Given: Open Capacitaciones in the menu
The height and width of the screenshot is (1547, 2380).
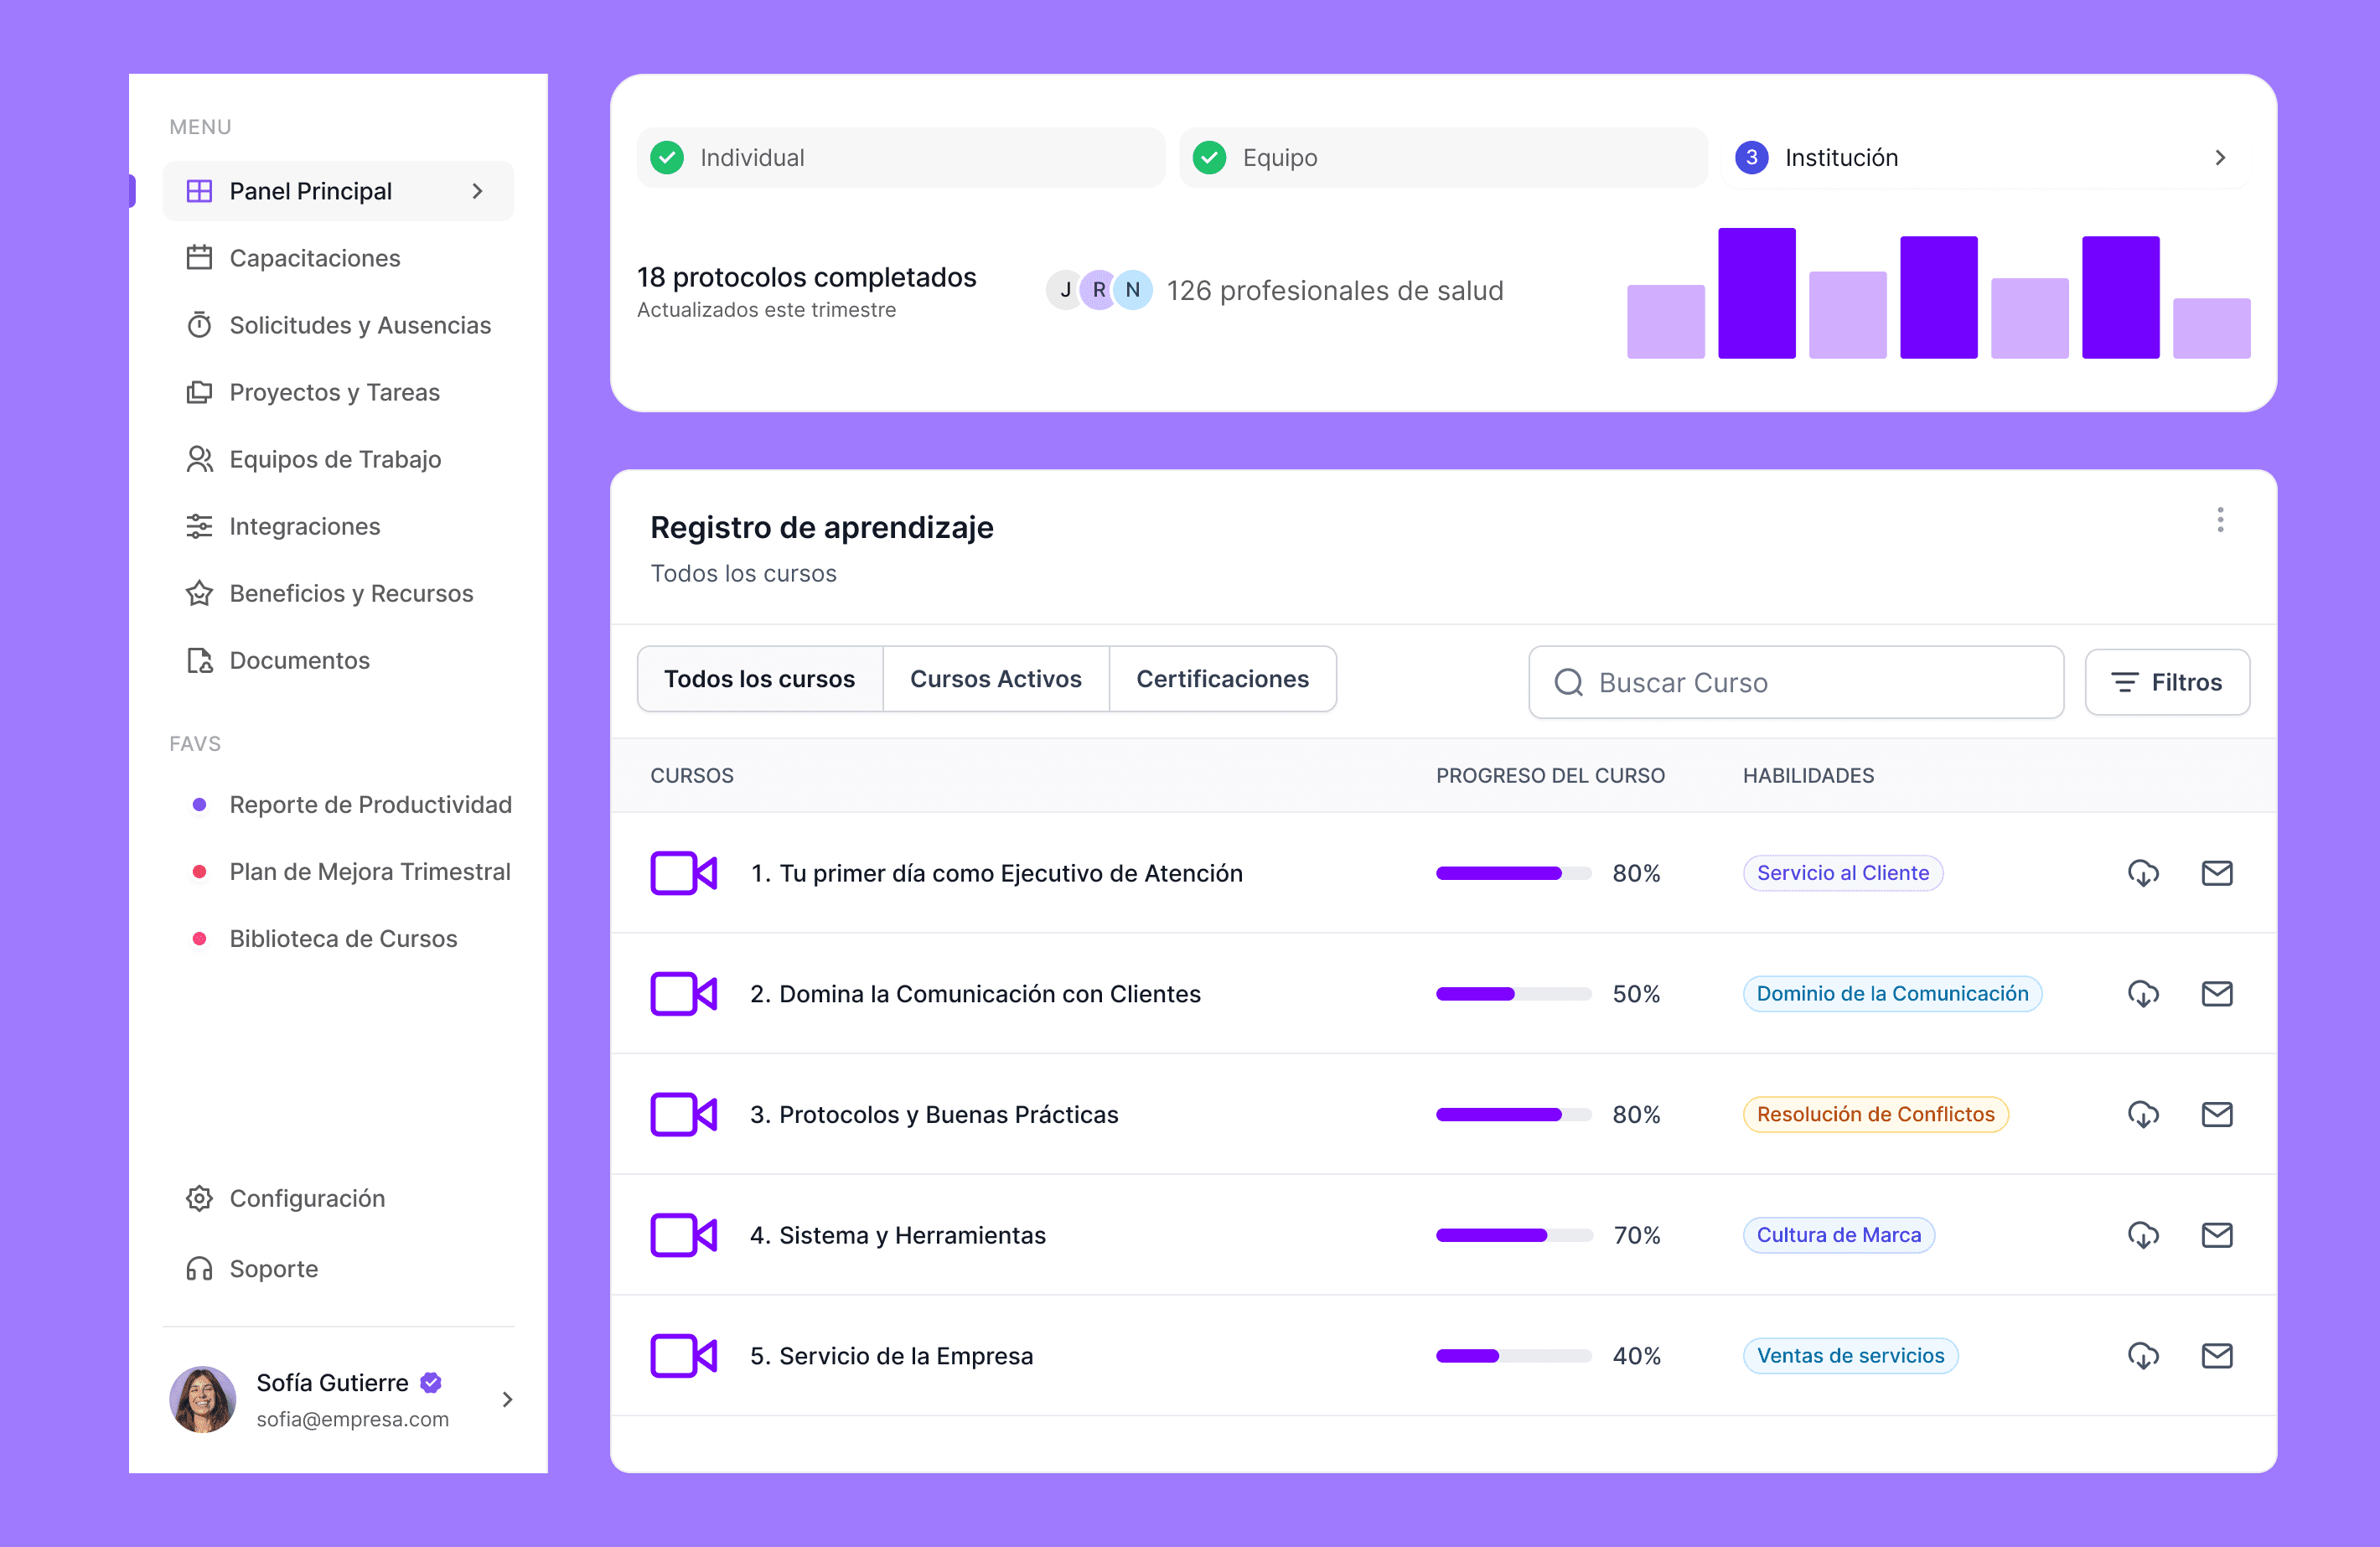Looking at the screenshot, I should pyautogui.click(x=338, y=258).
